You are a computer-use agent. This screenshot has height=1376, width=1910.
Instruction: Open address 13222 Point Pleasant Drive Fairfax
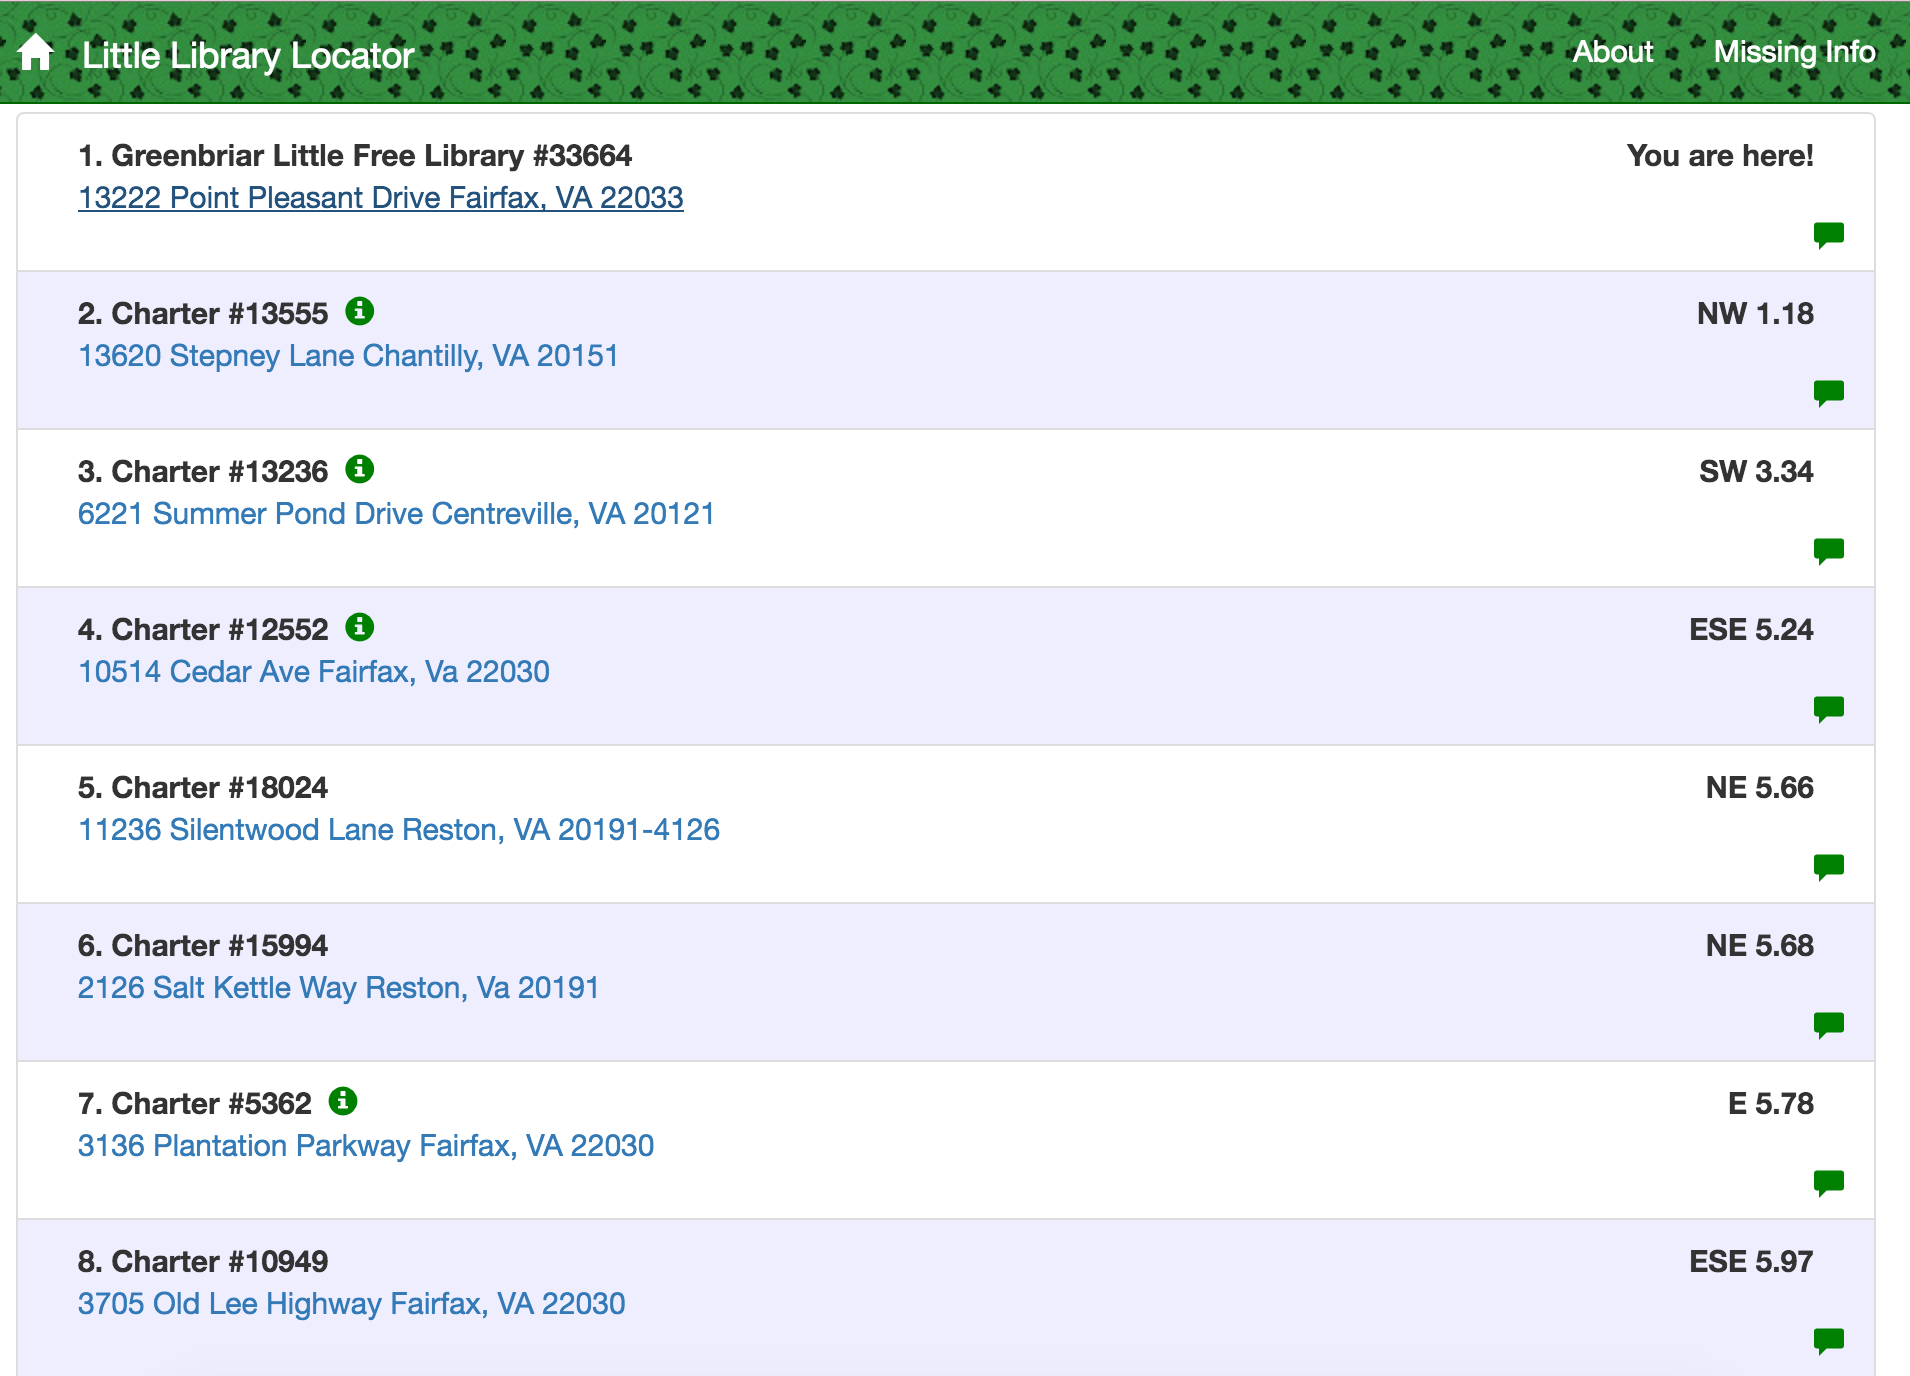click(x=381, y=198)
